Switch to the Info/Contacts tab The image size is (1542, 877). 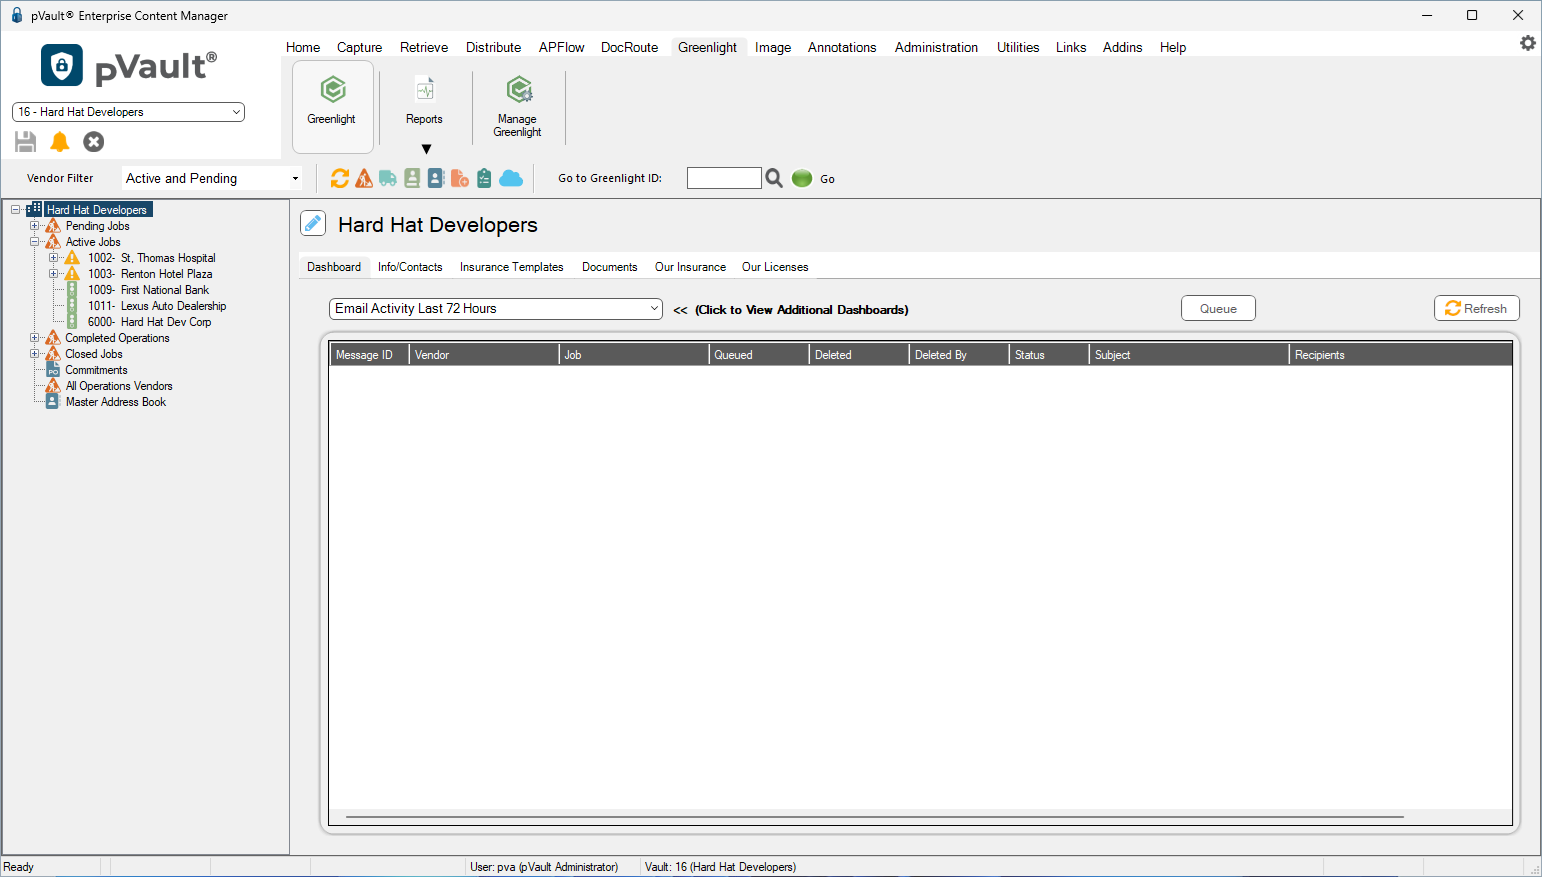[x=410, y=267]
